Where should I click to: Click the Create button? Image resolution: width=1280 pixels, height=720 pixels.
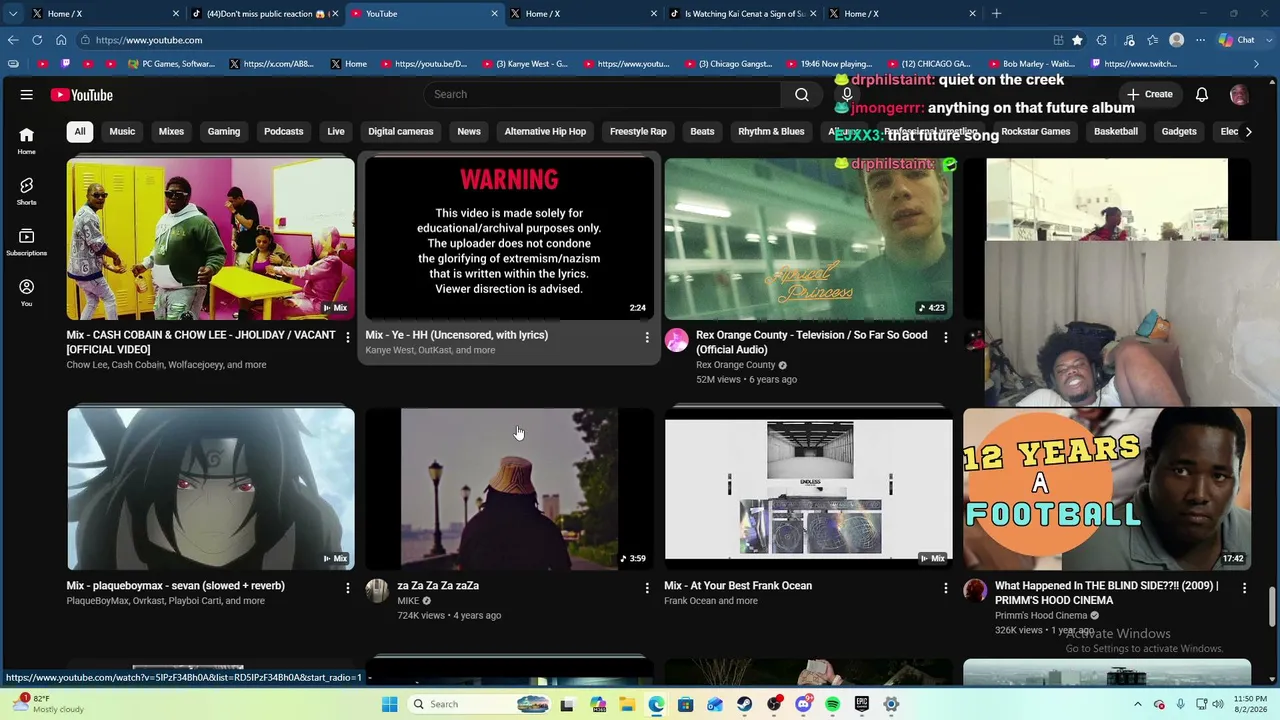click(1150, 94)
